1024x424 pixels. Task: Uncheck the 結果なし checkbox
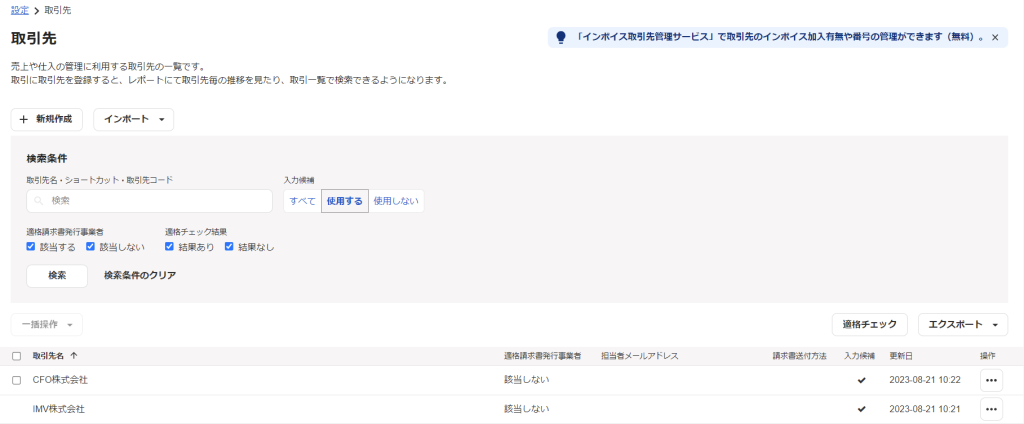pyautogui.click(x=229, y=247)
